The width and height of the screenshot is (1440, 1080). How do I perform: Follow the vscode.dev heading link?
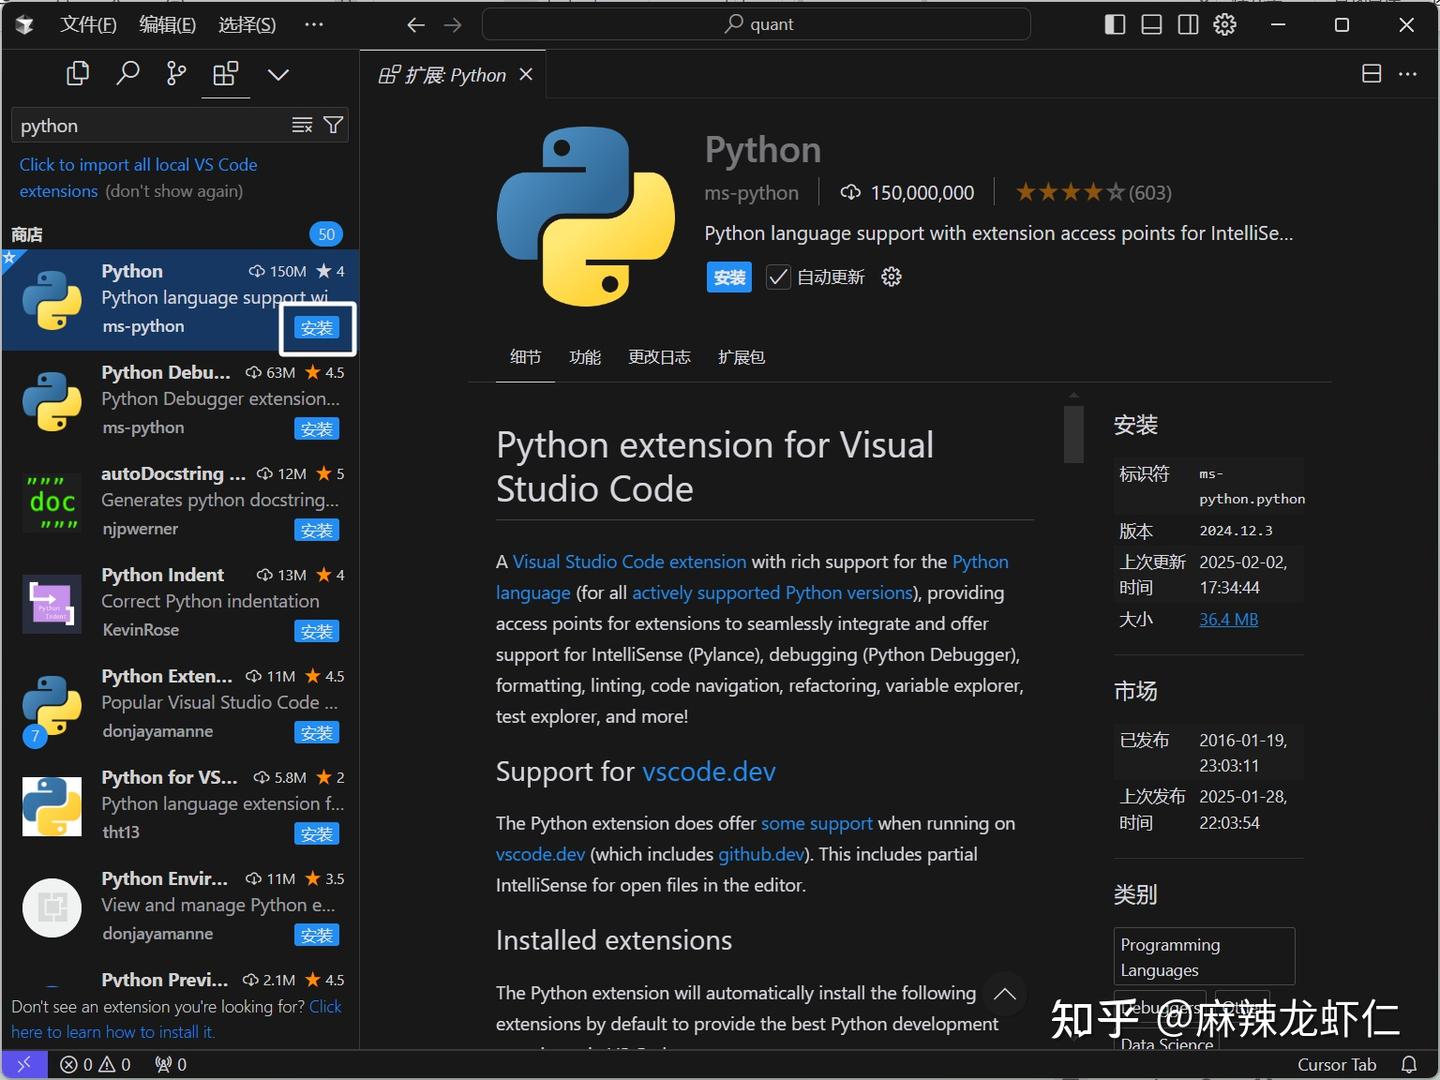coord(708,772)
